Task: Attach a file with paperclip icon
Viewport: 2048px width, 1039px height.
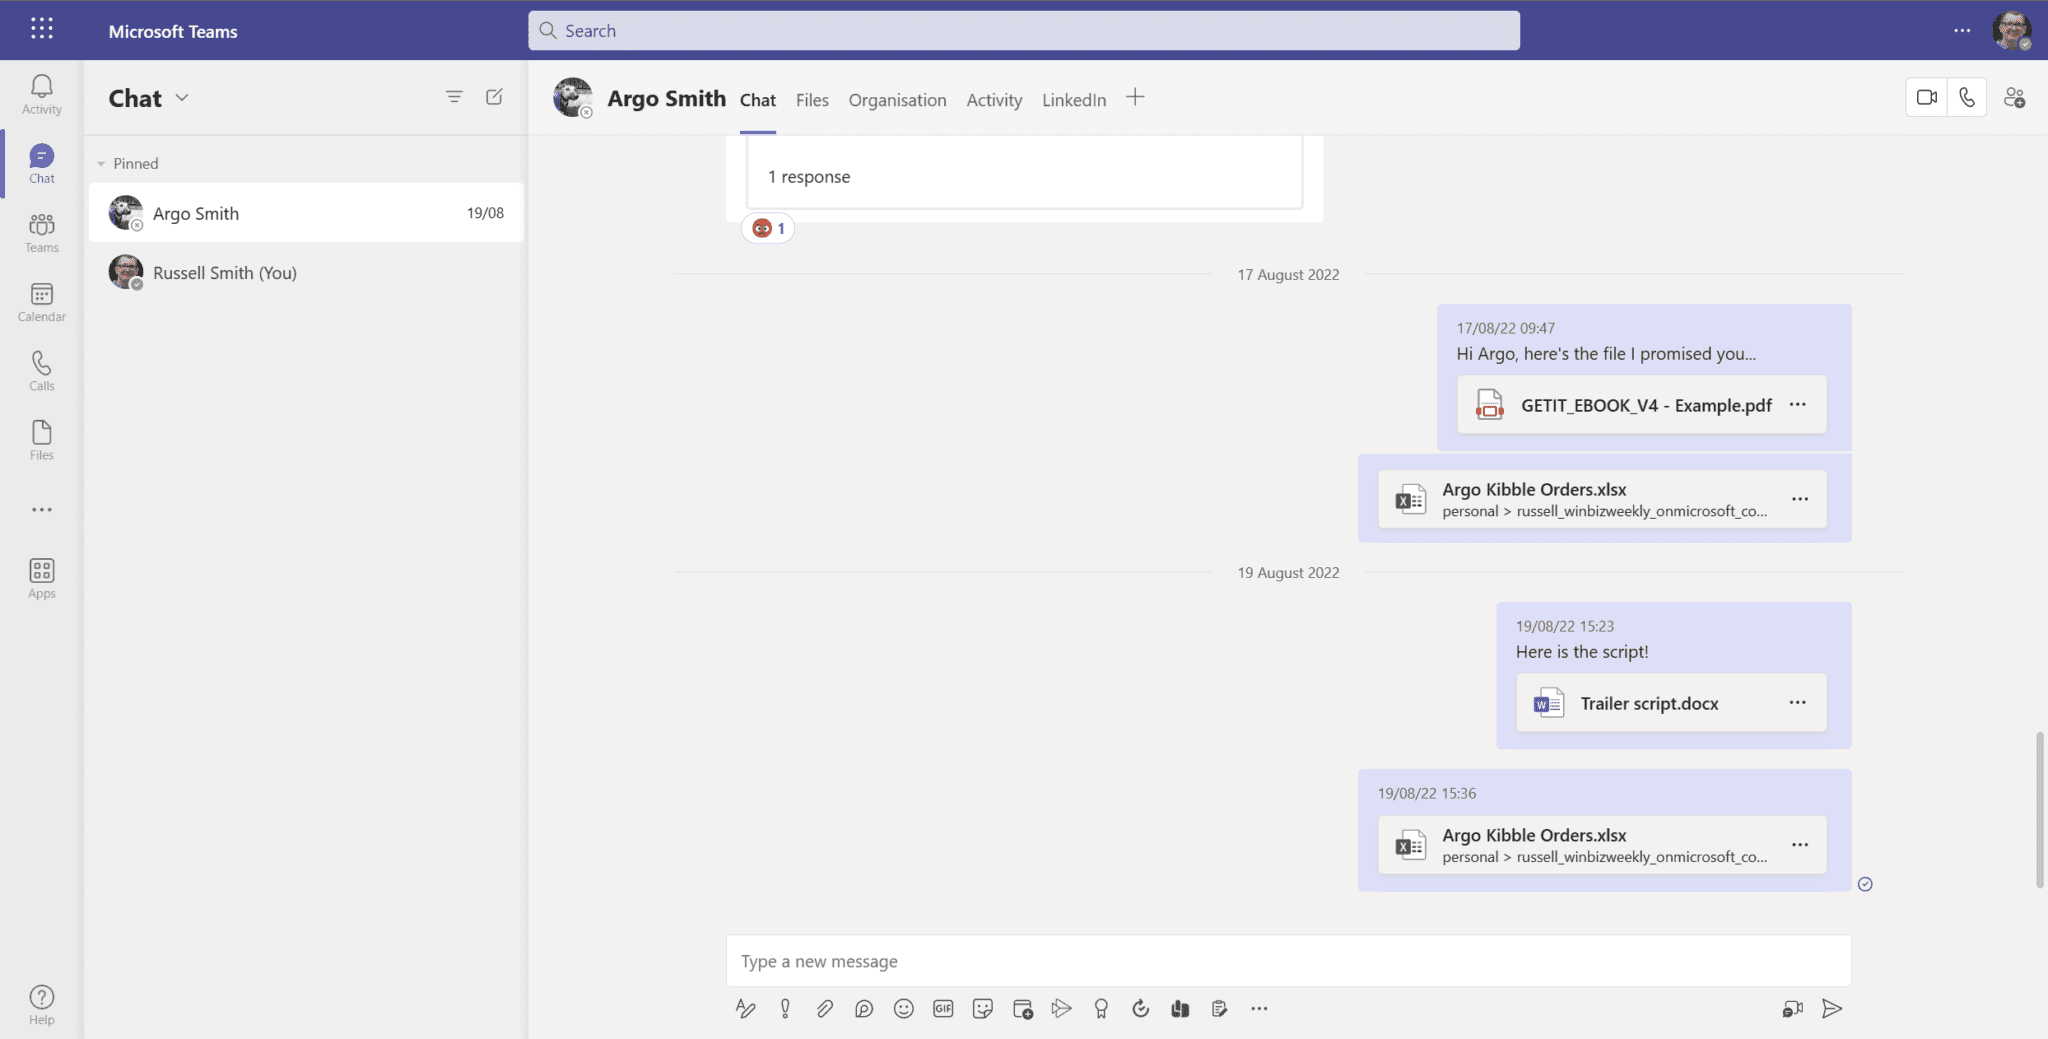Action: point(824,1008)
